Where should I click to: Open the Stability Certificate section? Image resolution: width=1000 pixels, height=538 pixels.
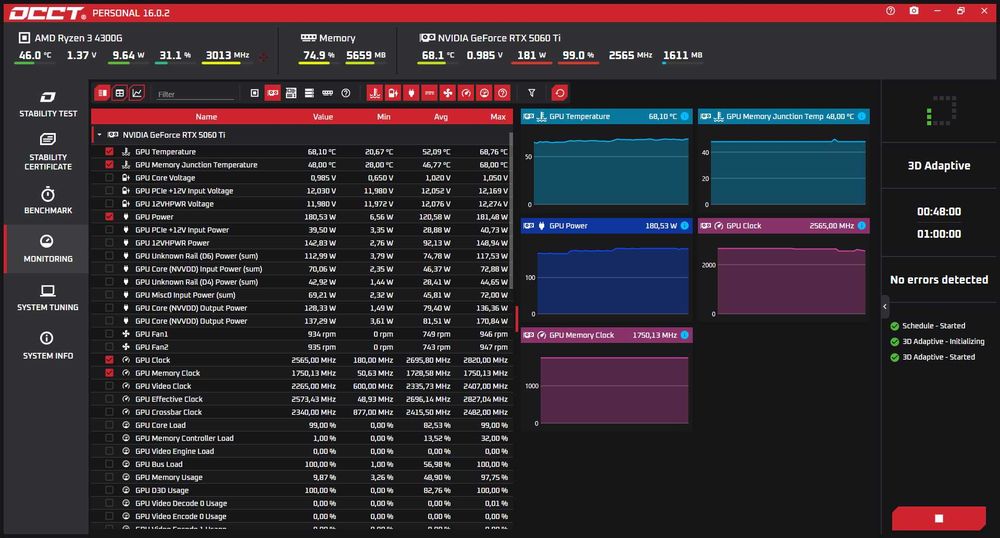[x=47, y=152]
